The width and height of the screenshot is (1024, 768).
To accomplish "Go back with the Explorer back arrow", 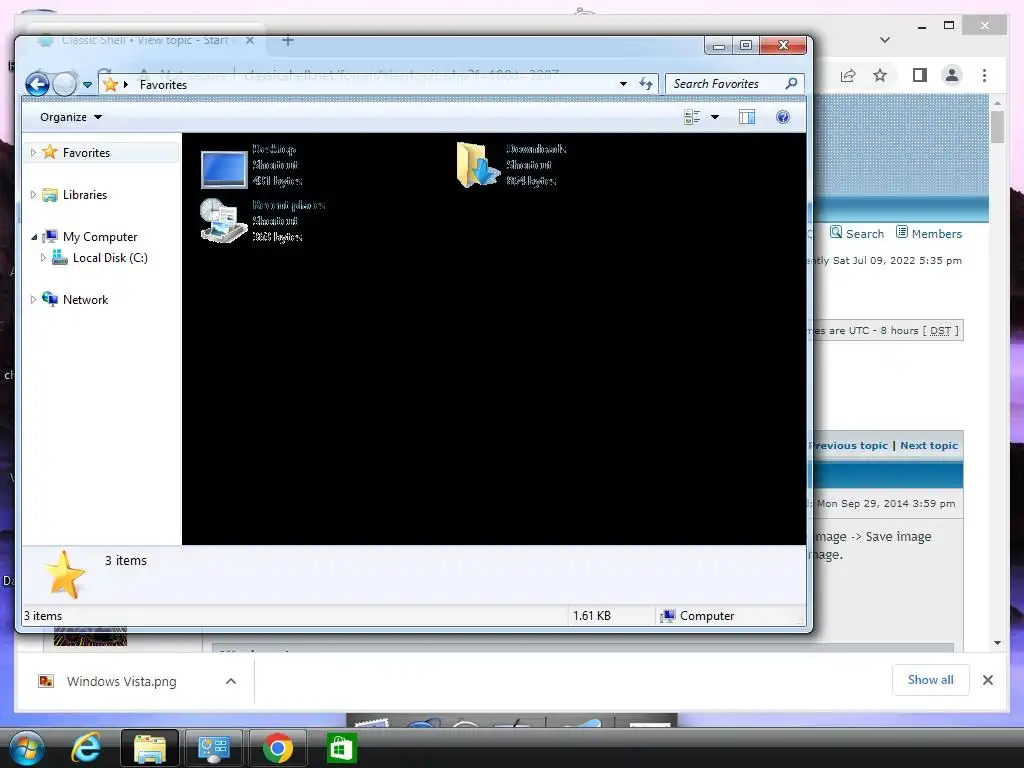I will pyautogui.click(x=37, y=84).
